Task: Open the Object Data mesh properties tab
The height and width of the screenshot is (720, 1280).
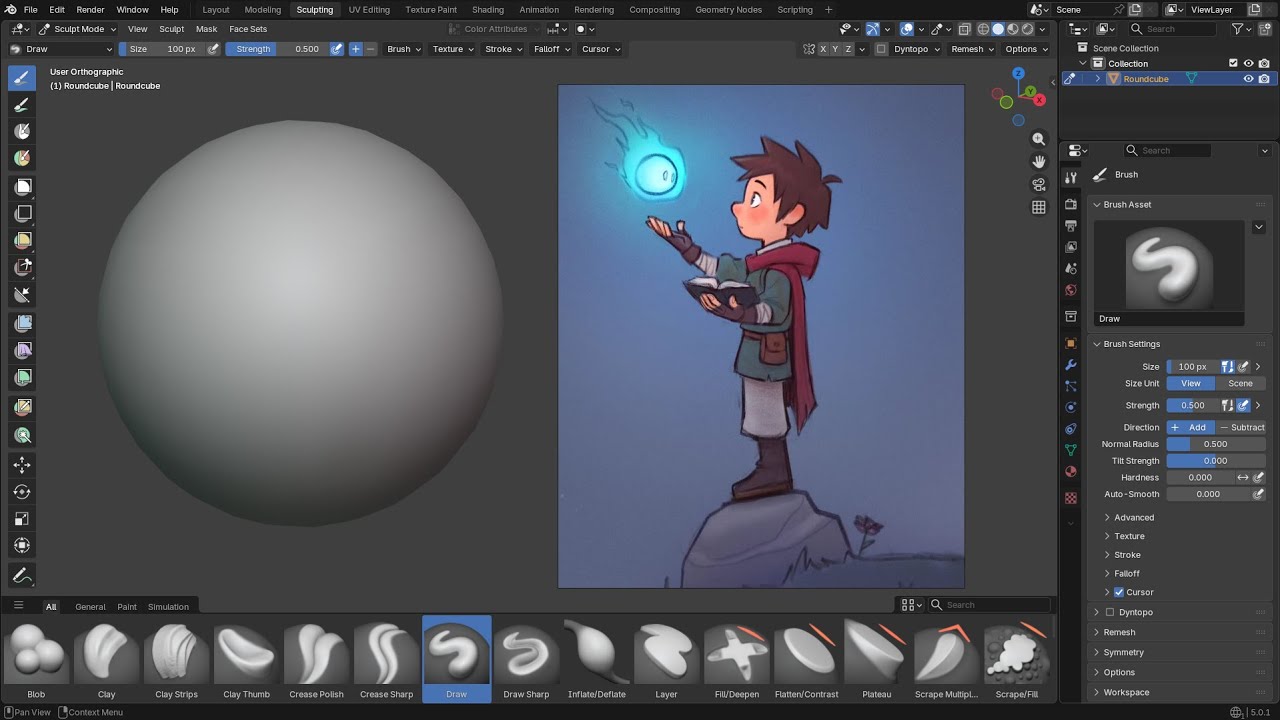Action: coord(1071,450)
